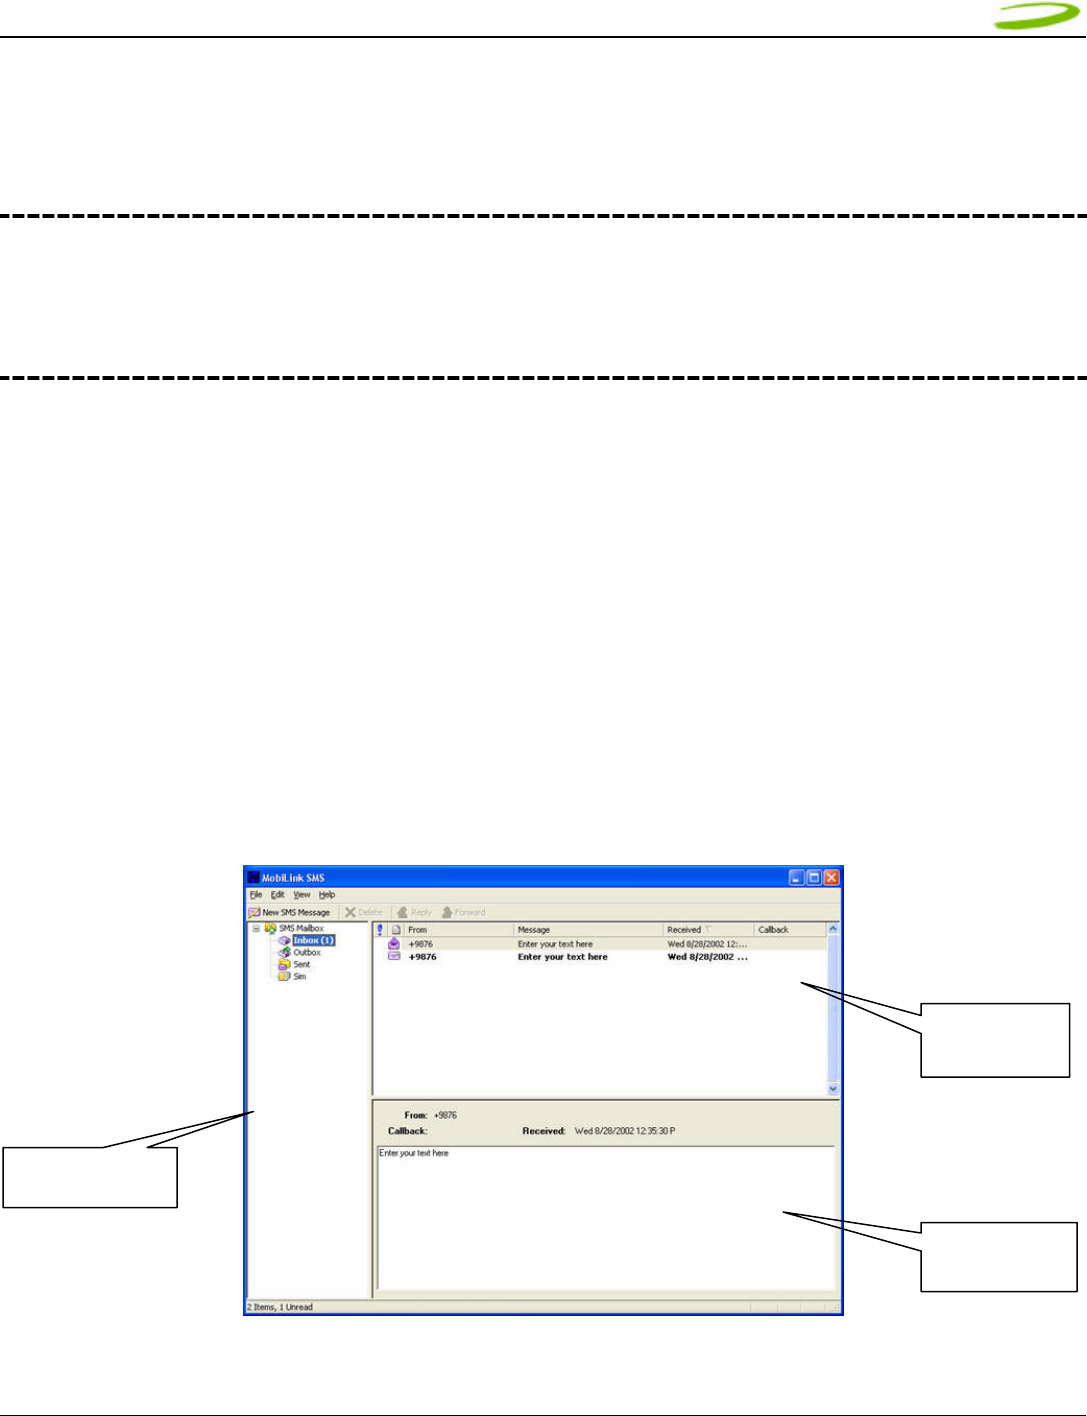This screenshot has width=1087, height=1416.
Task: Sort by the From column header
Action: coord(459,929)
